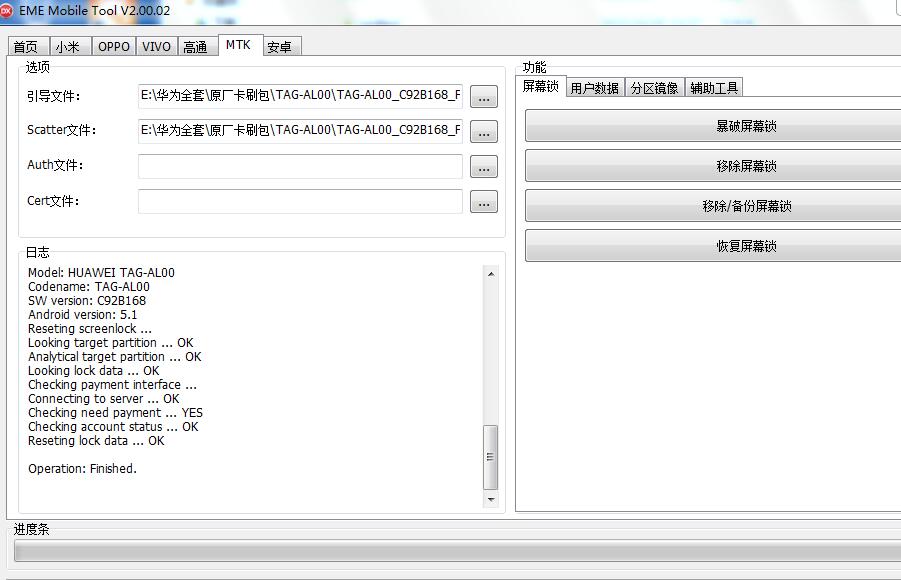The height and width of the screenshot is (580, 901).
Task: Click 'Looking target partition ... OK' log line
Action: (110, 343)
